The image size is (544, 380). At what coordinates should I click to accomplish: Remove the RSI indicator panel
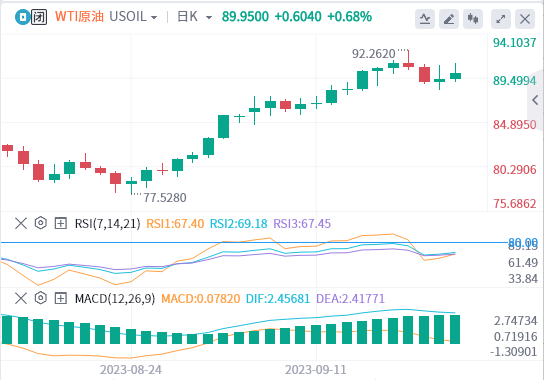click(x=21, y=223)
